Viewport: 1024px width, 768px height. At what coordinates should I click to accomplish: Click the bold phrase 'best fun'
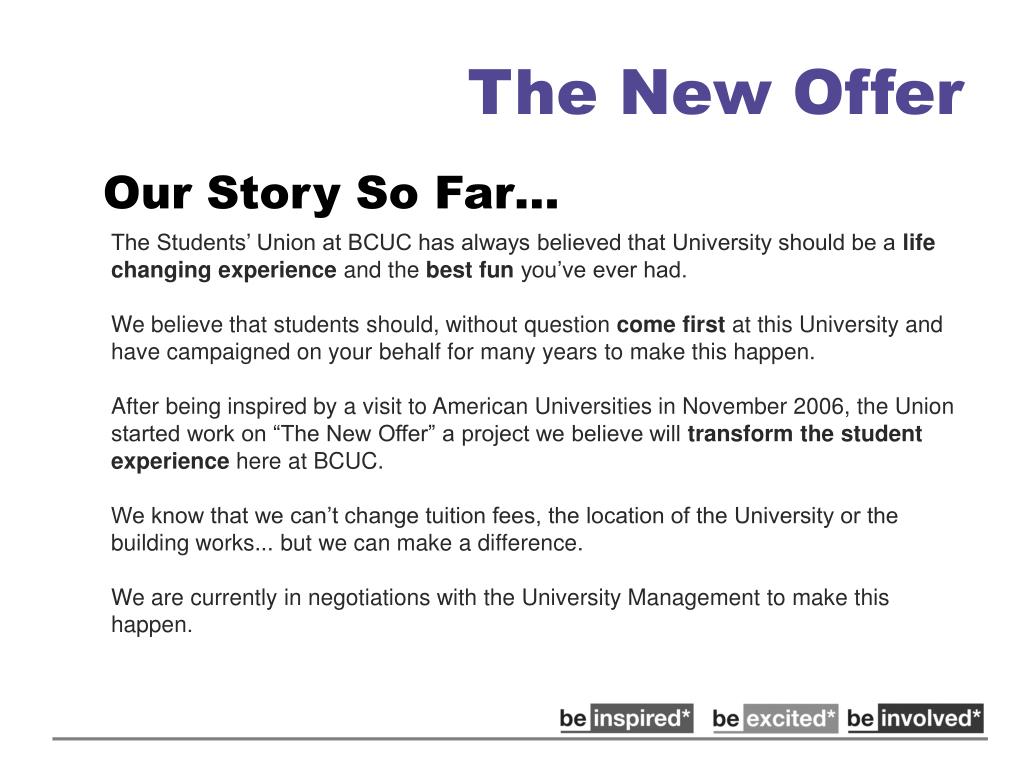click(470, 270)
